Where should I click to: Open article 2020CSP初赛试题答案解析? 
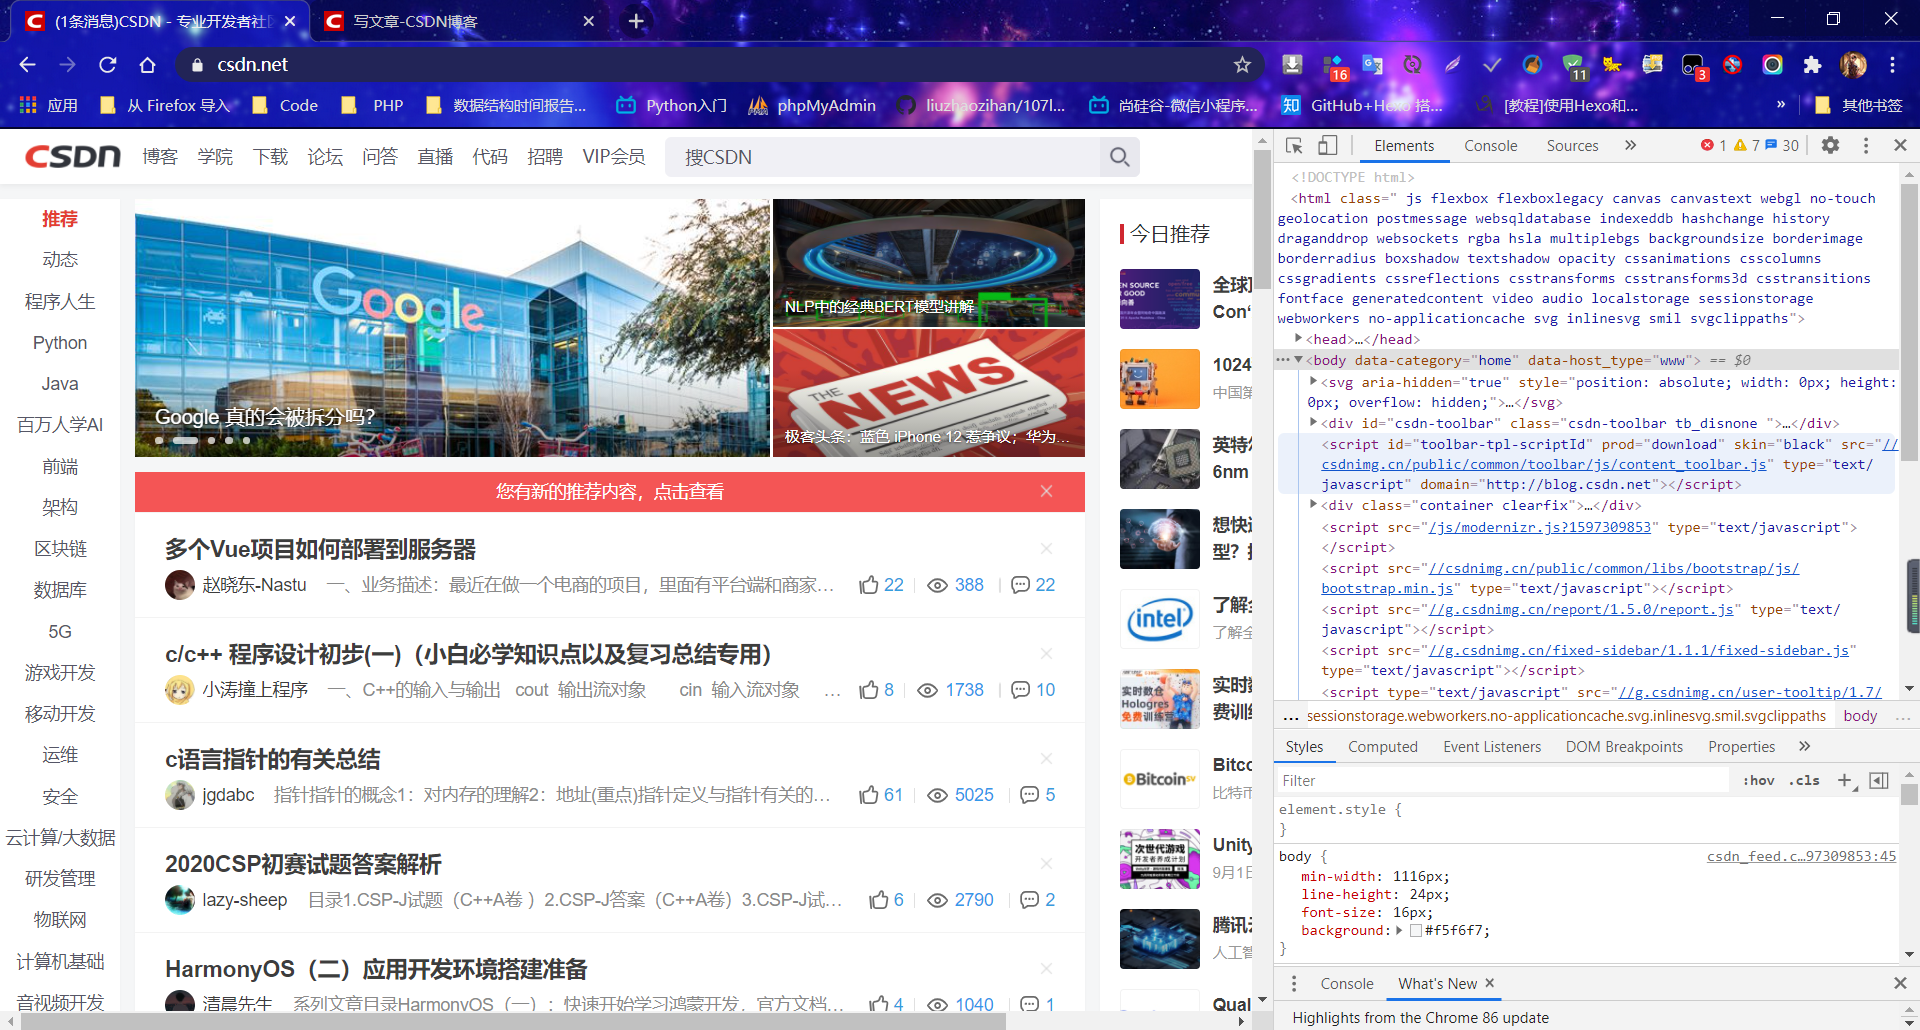click(x=303, y=864)
